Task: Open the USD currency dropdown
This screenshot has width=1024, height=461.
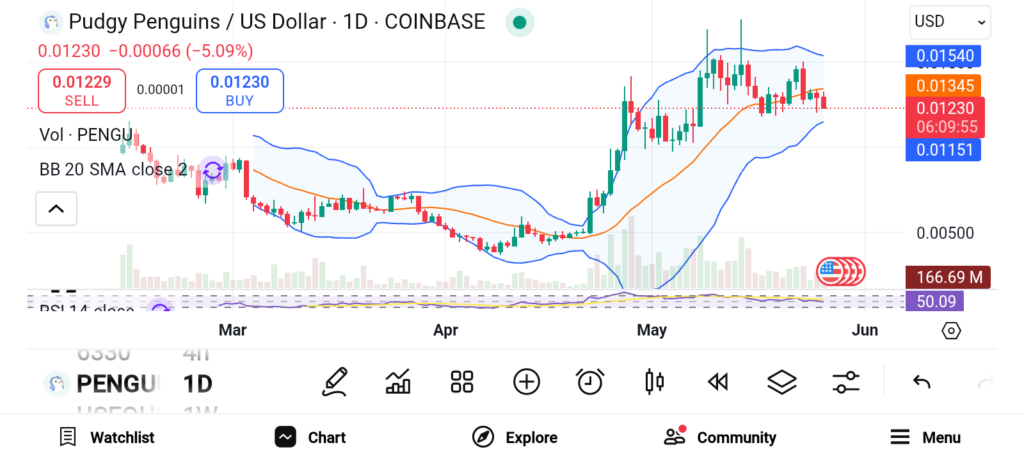Action: 950,22
